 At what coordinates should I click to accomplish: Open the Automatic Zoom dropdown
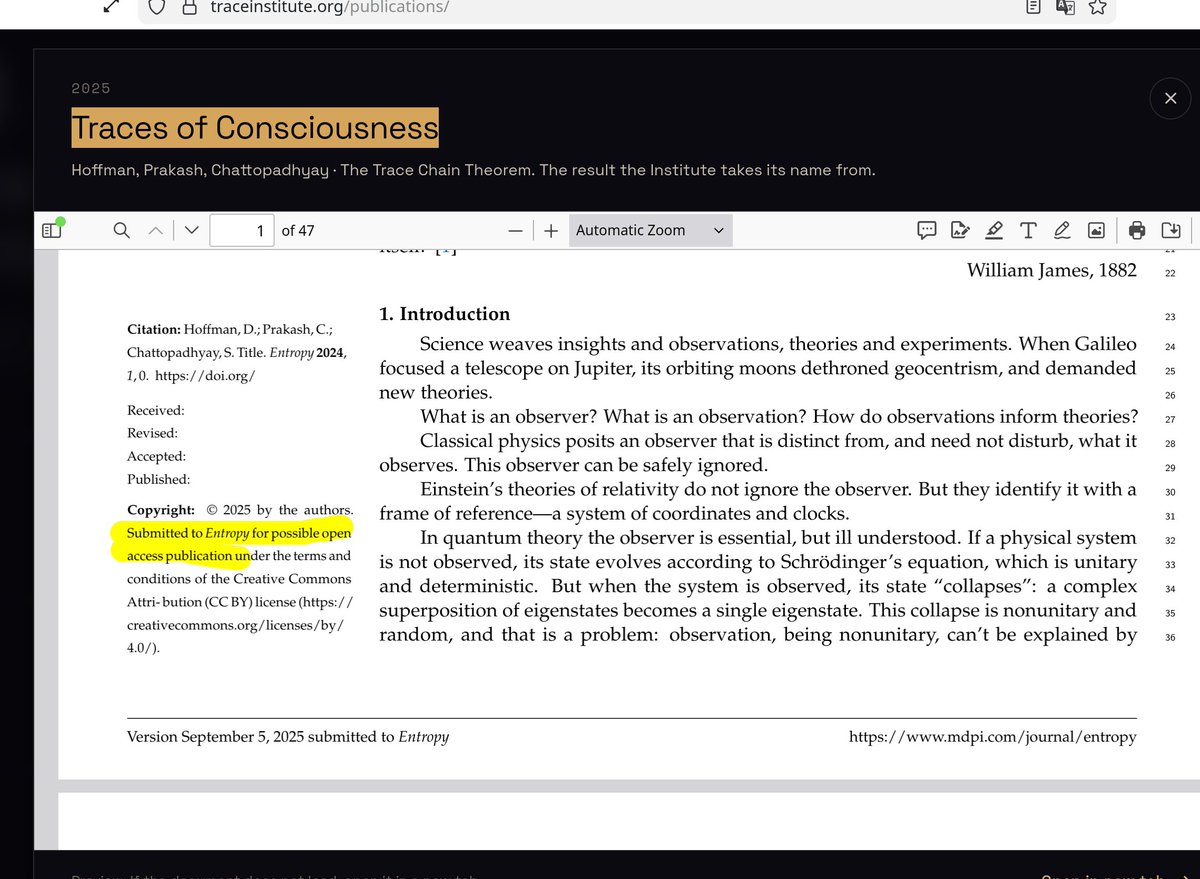(650, 230)
